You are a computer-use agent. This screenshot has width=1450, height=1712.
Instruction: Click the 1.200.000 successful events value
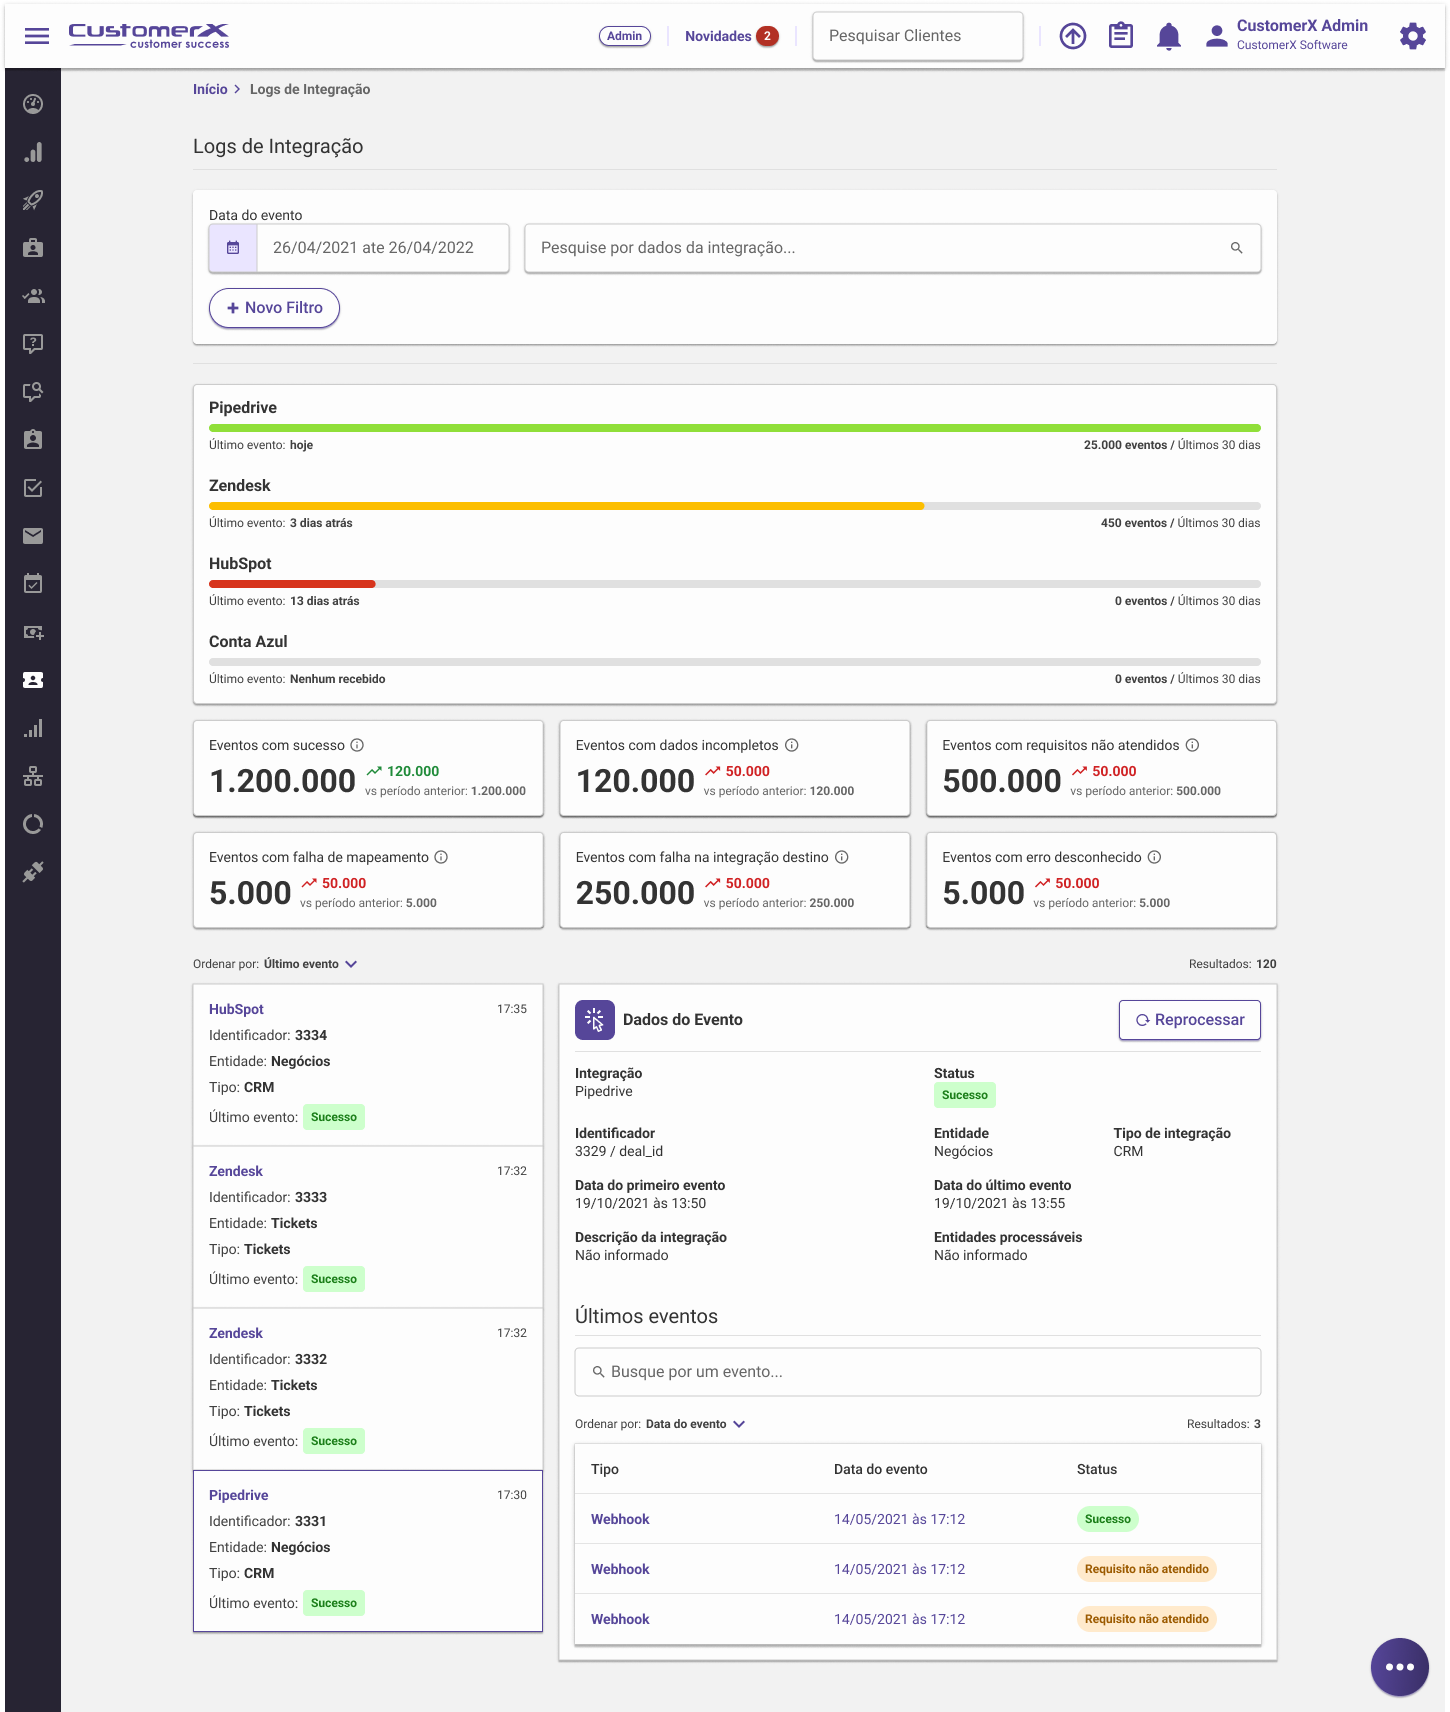click(x=283, y=781)
